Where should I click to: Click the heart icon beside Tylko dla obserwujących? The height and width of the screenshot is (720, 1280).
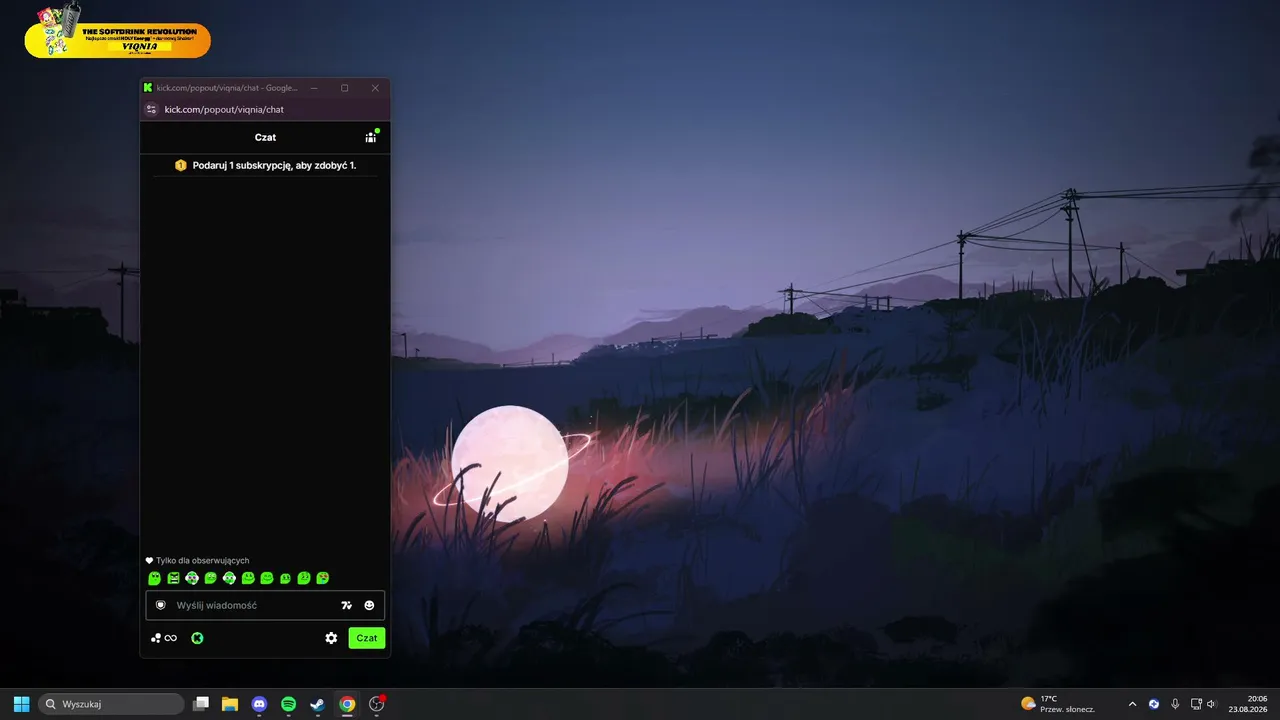150,561
